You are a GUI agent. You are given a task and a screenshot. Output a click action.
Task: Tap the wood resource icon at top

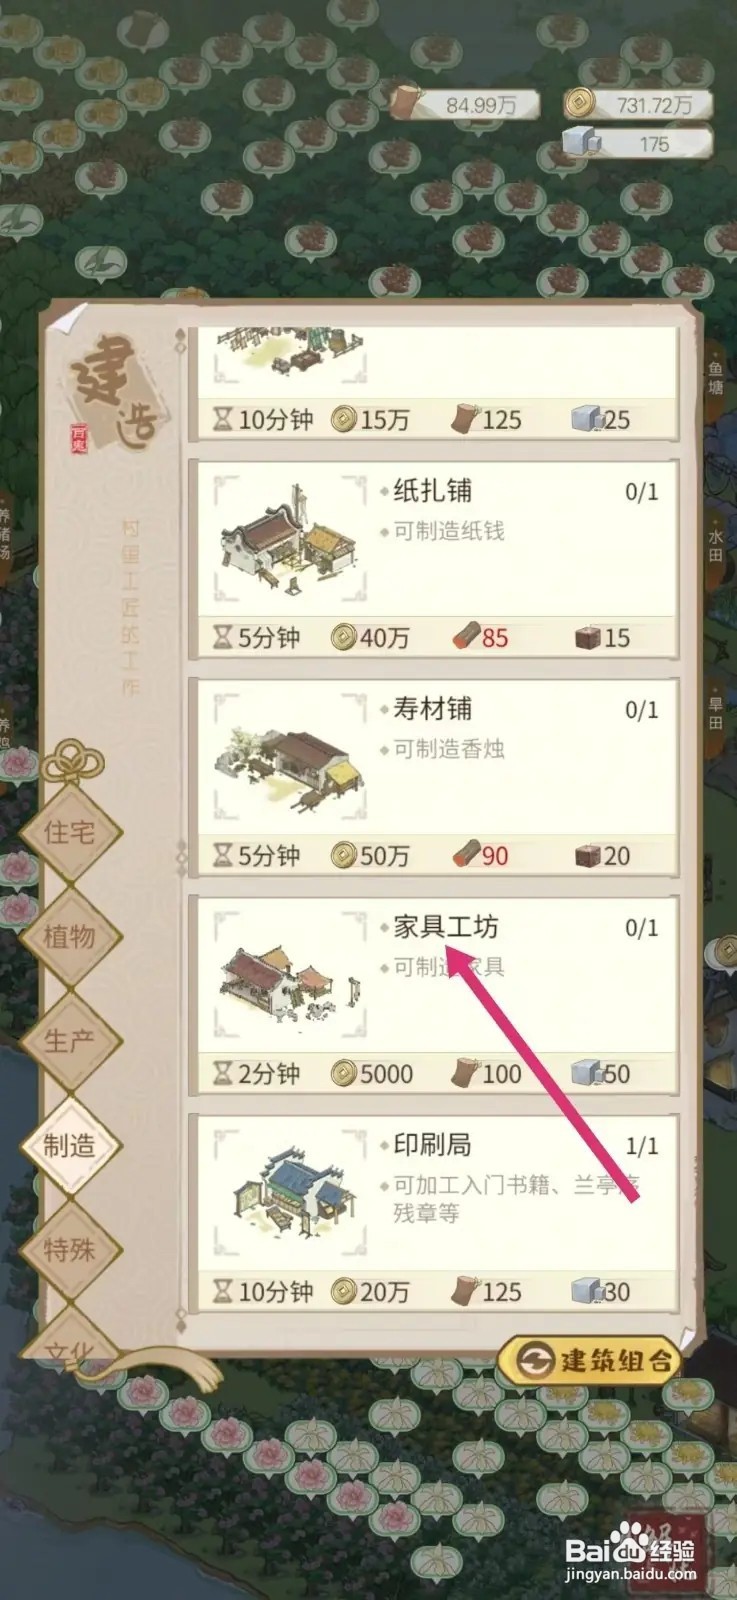click(x=407, y=104)
